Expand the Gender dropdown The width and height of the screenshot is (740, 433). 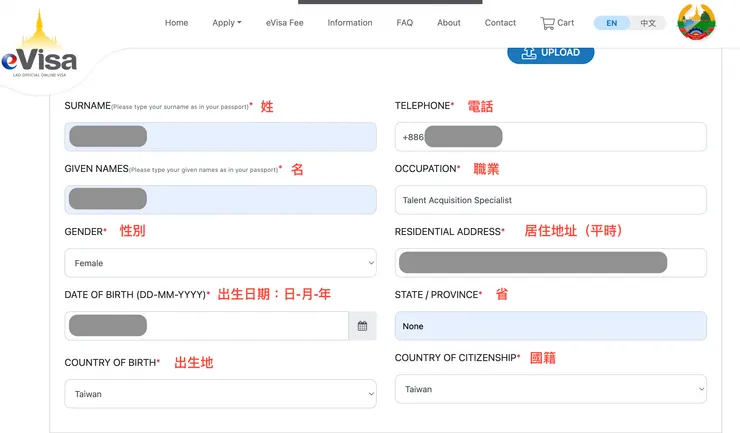(220, 263)
